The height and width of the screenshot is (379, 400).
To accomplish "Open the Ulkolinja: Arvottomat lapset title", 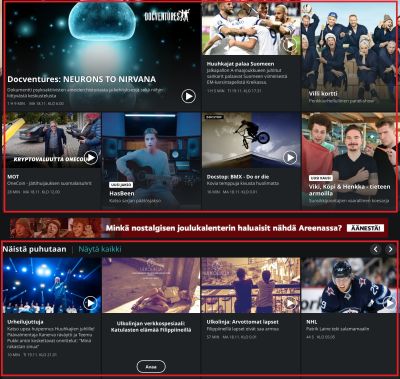I will click(x=242, y=322).
